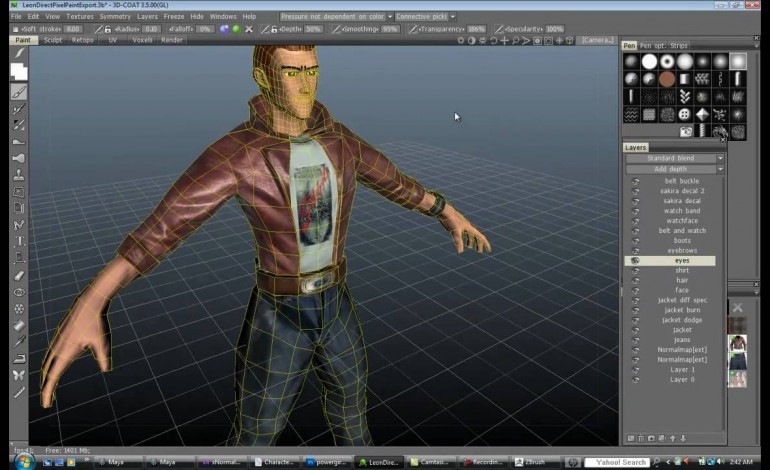770x470 pixels.
Task: Choose the ring-shaped brush alpha
Action: 667,62
